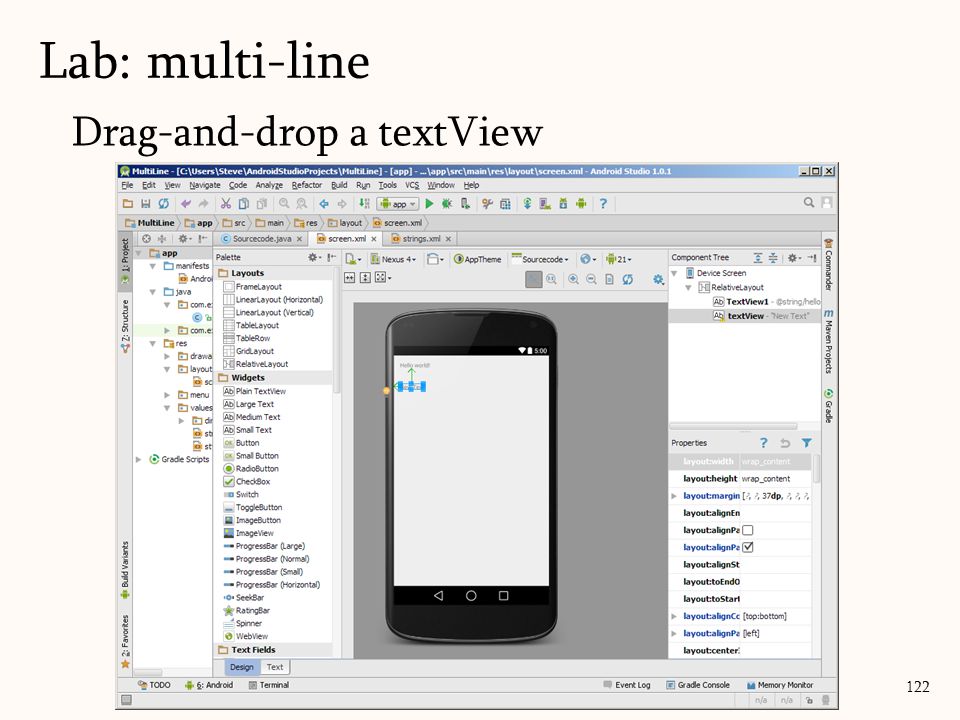
Task: Click the res breadcrumb in navigation bar
Action: 306,223
